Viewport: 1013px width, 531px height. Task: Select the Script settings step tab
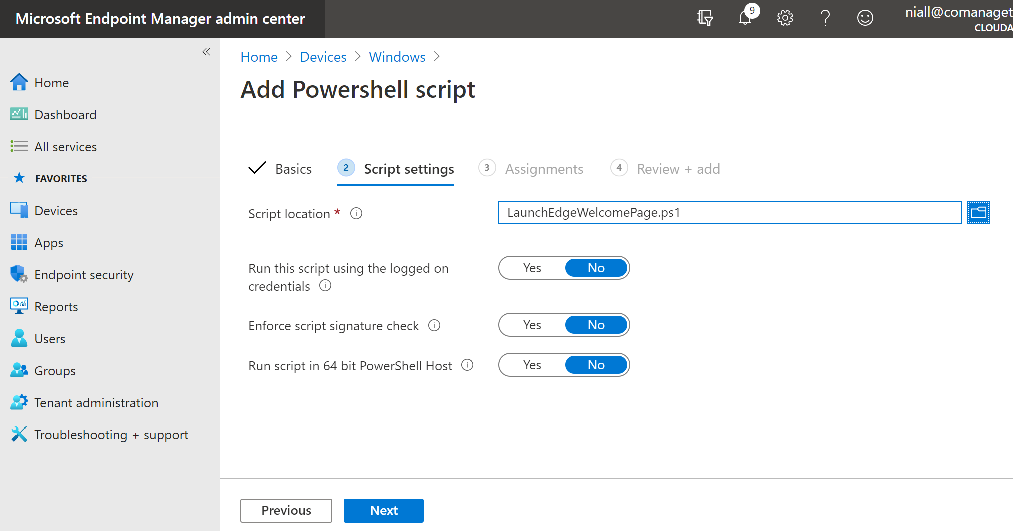pyautogui.click(x=395, y=169)
